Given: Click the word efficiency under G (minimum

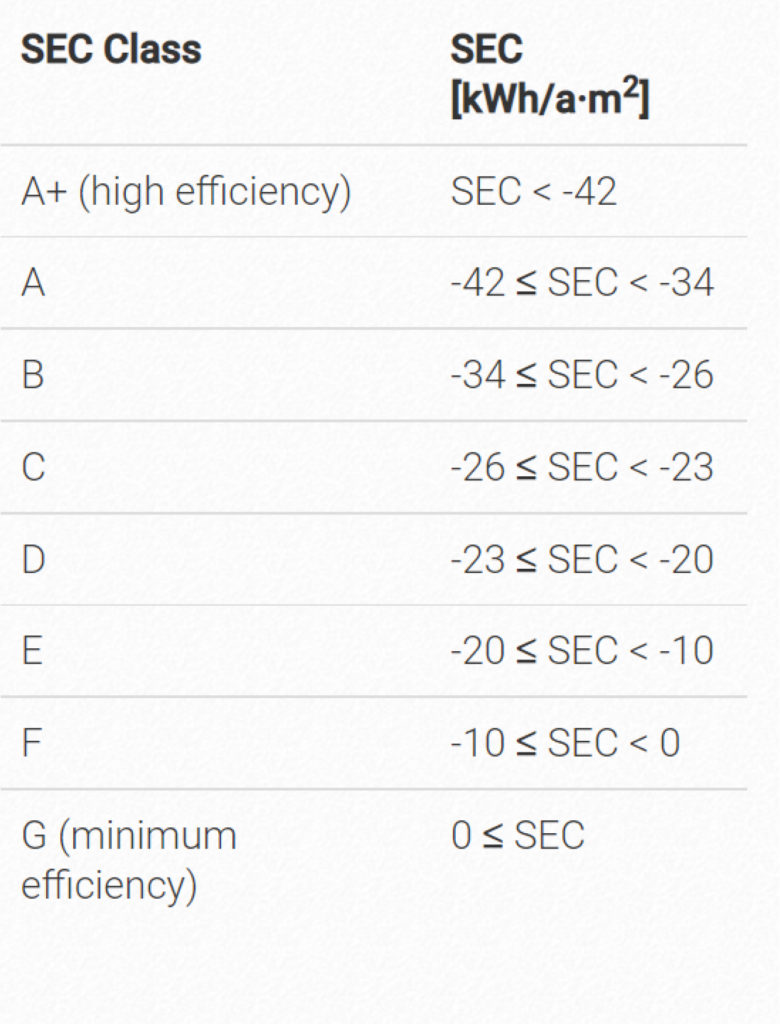Looking at the screenshot, I should click(109, 886).
